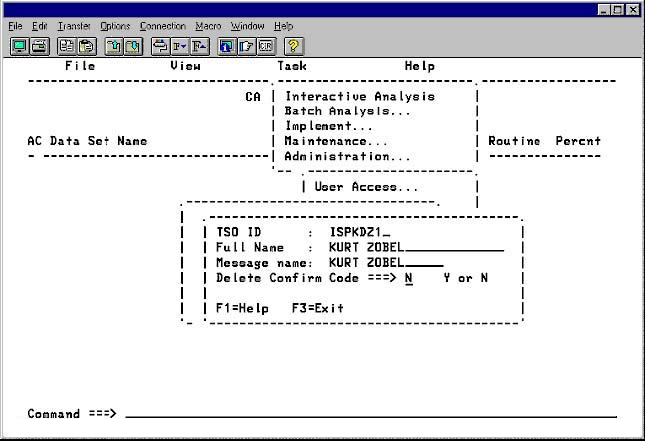
Task: Choose Batch Analysis... from the Task pull-down
Action: point(348,111)
